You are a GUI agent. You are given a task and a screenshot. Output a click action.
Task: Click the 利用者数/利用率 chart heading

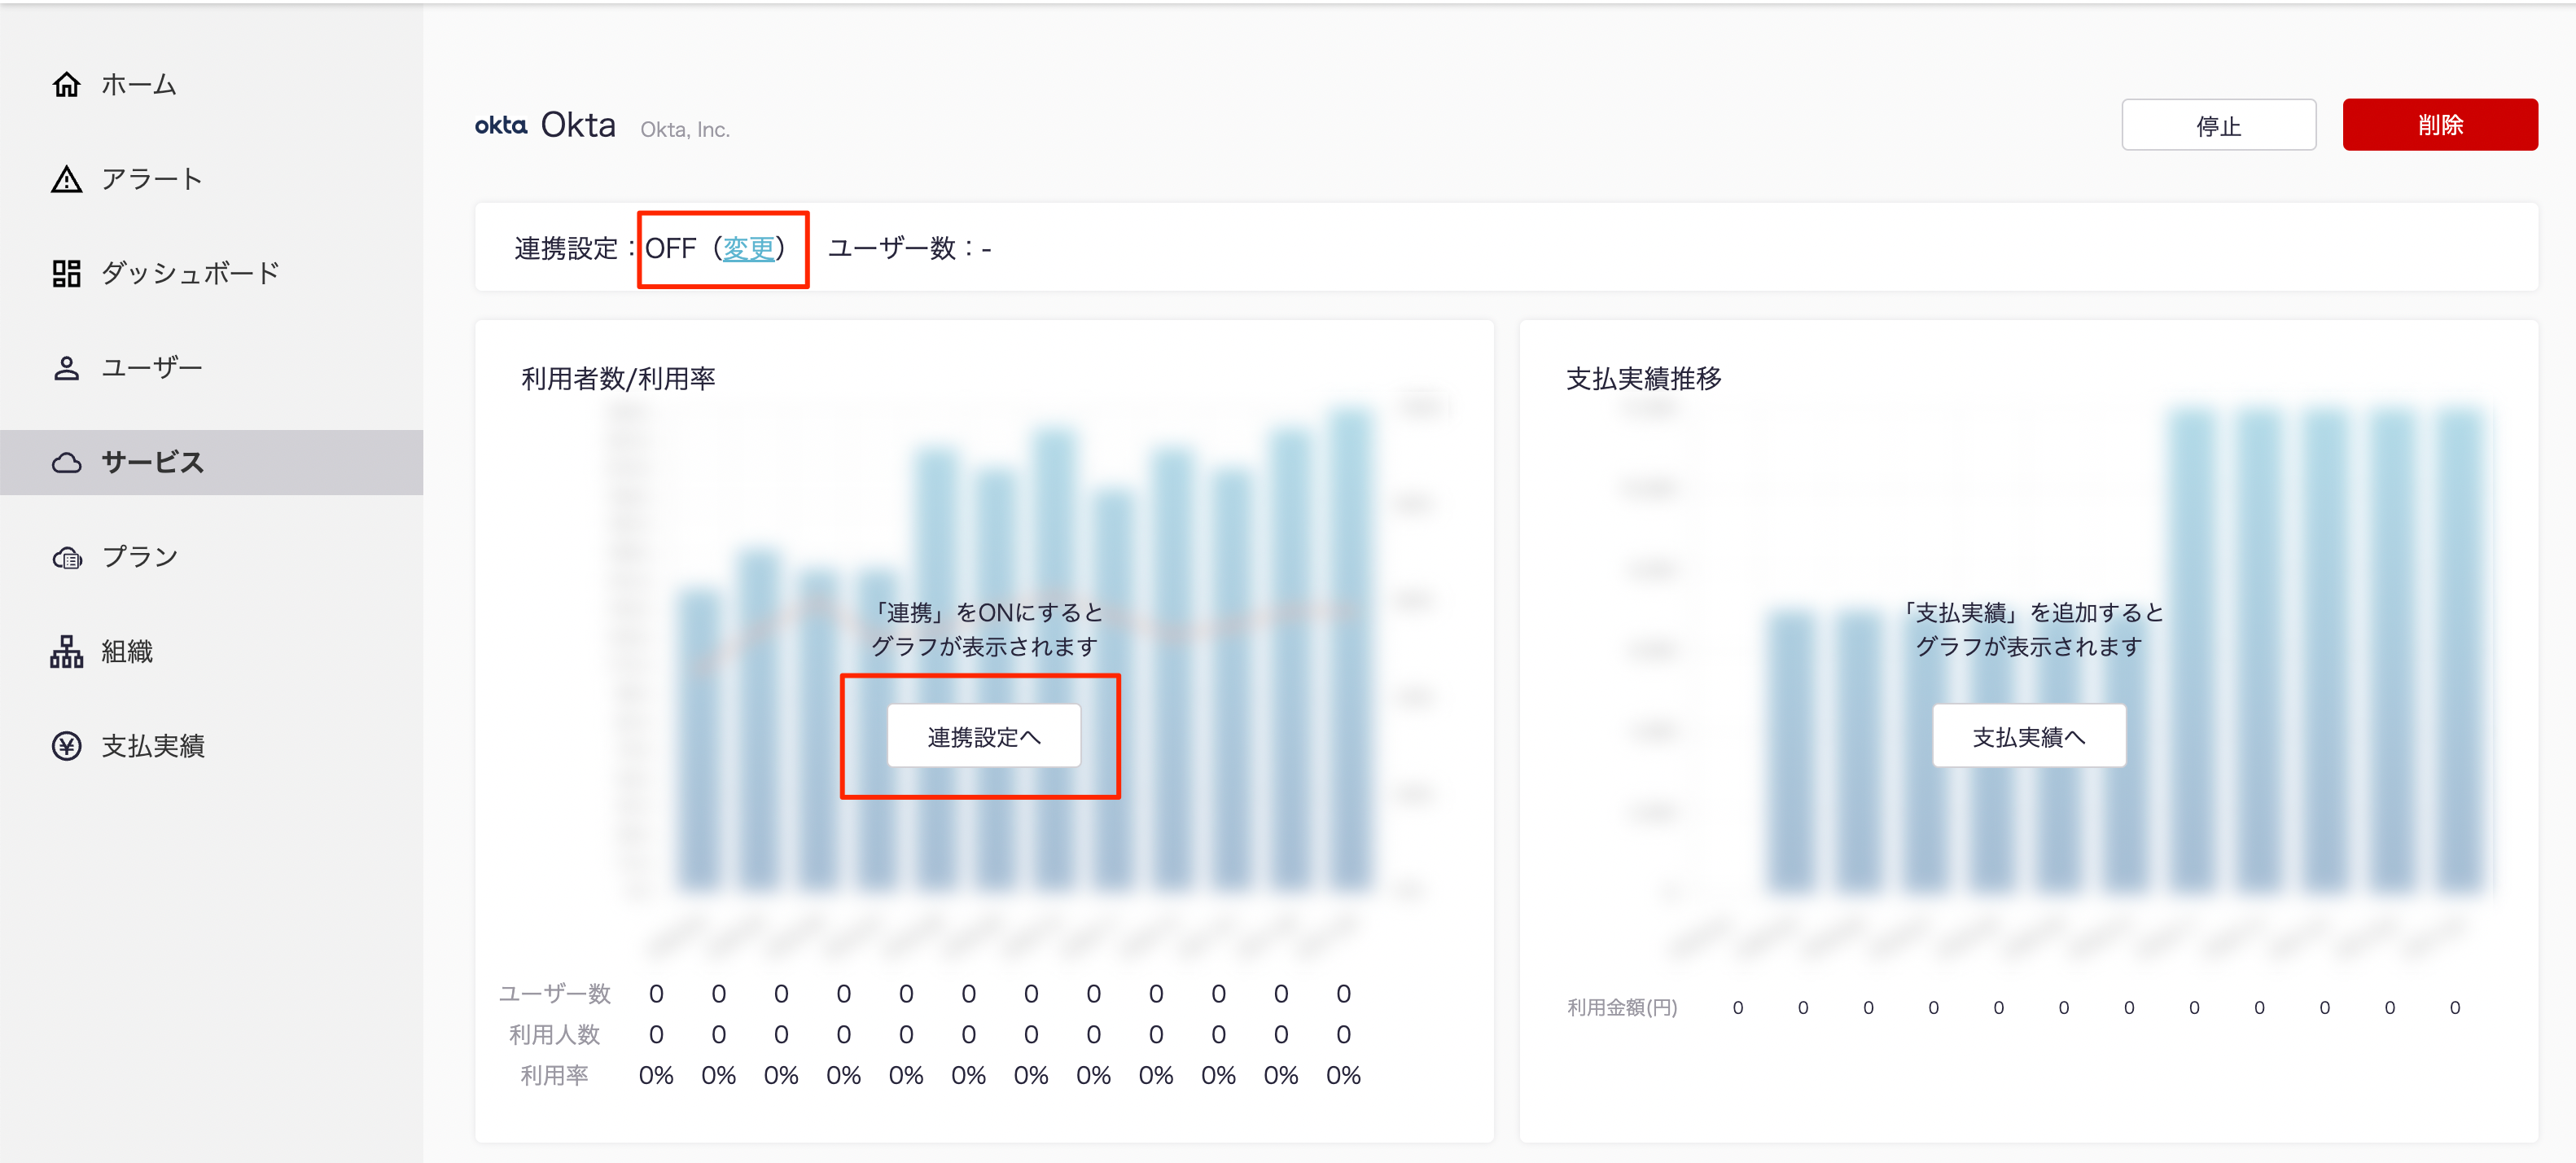pyautogui.click(x=618, y=379)
